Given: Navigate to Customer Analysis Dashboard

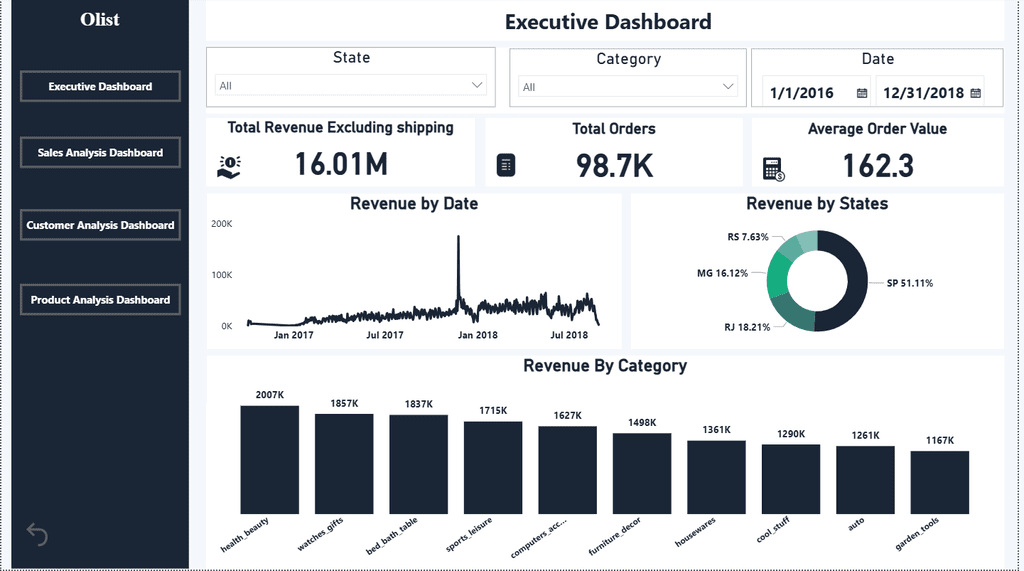Looking at the screenshot, I should [x=100, y=225].
